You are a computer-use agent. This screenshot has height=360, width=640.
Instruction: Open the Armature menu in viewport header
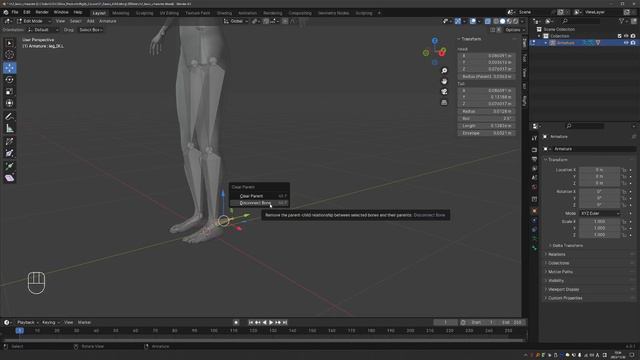[108, 21]
